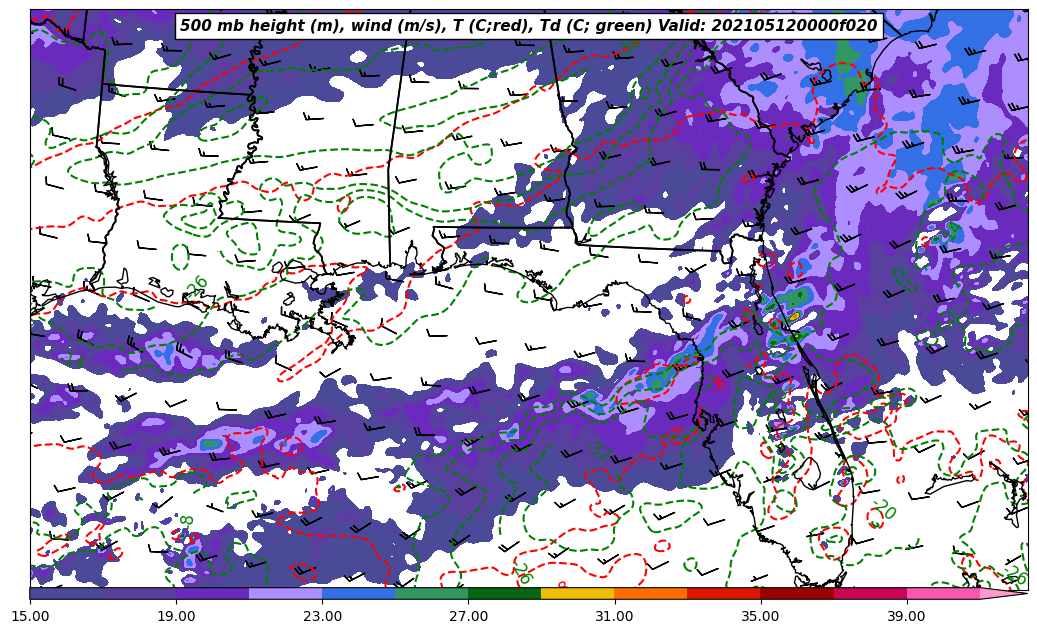
Task: Click the sea-green segment of the colorbar
Action: (432, 593)
